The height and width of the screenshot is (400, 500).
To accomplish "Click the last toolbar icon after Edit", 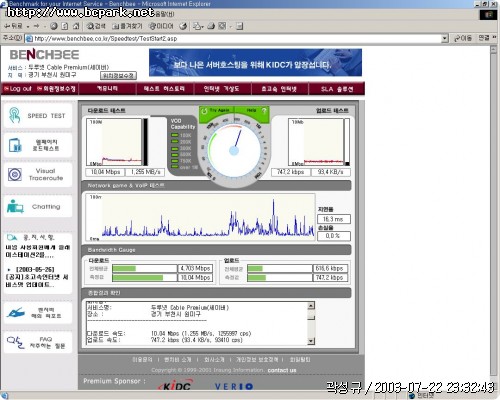I will pyautogui.click(x=239, y=26).
